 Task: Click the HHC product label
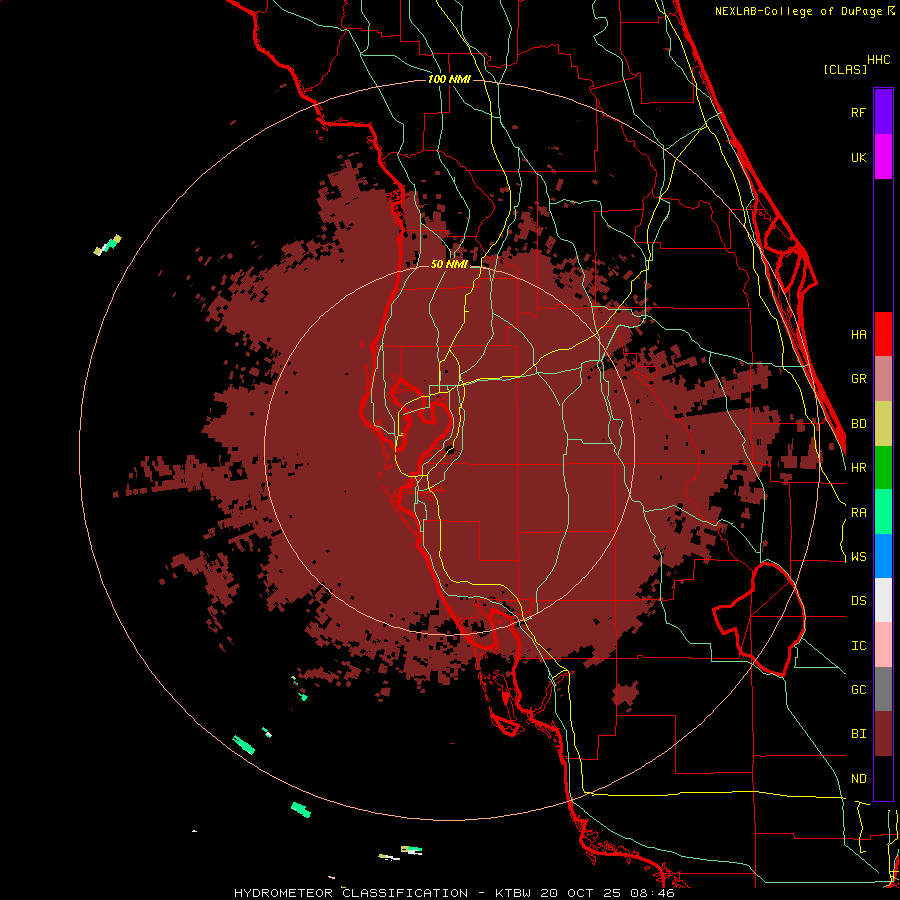coord(878,60)
